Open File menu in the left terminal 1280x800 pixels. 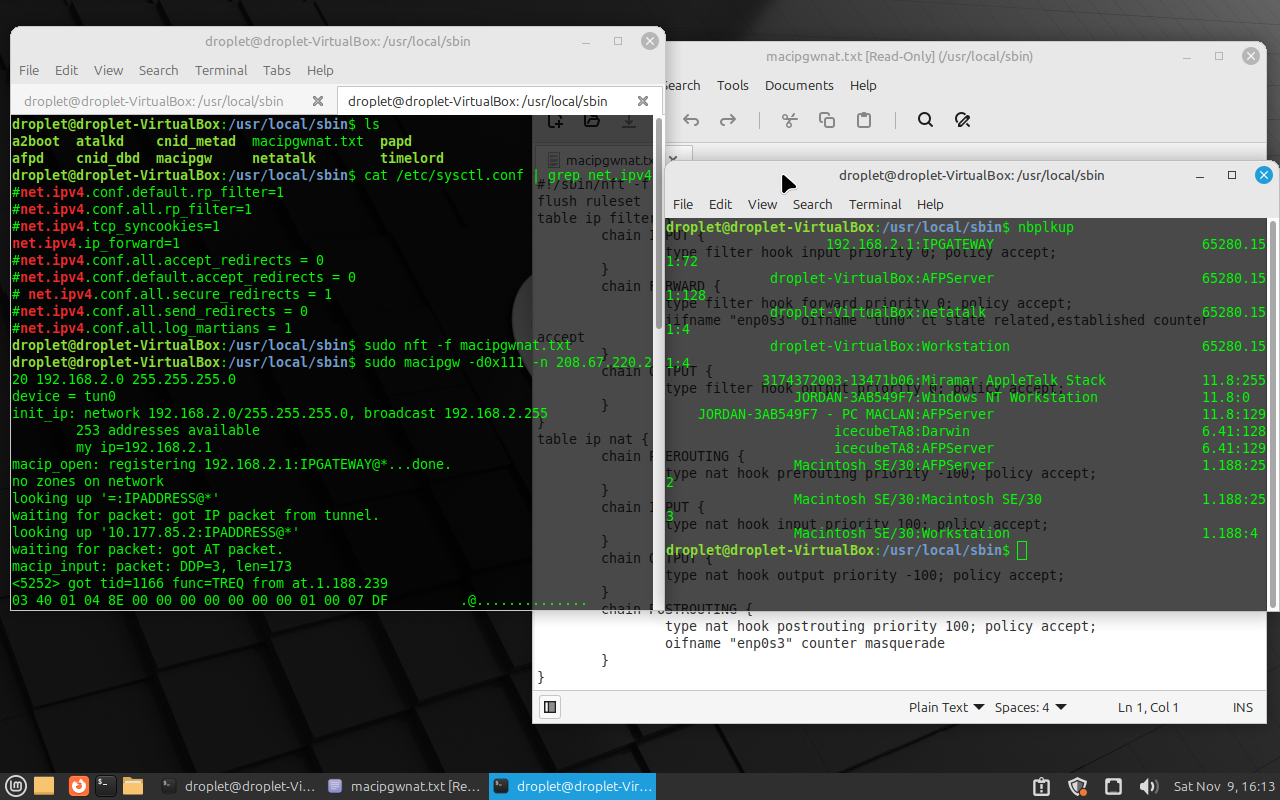pyautogui.click(x=29, y=70)
